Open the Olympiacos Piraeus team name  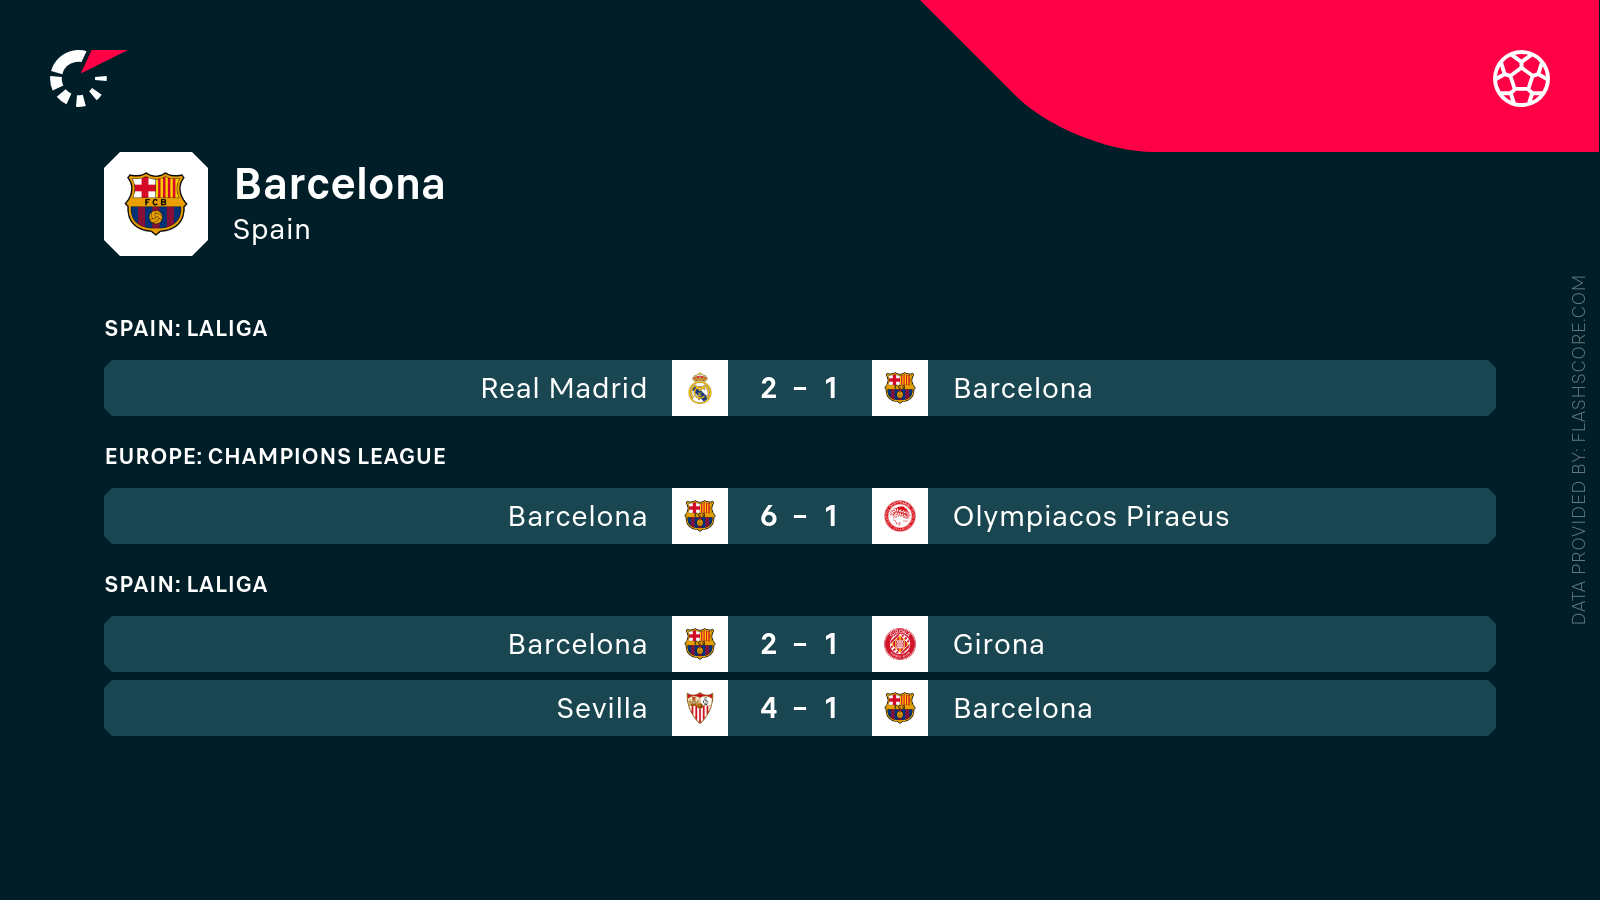click(x=1091, y=516)
